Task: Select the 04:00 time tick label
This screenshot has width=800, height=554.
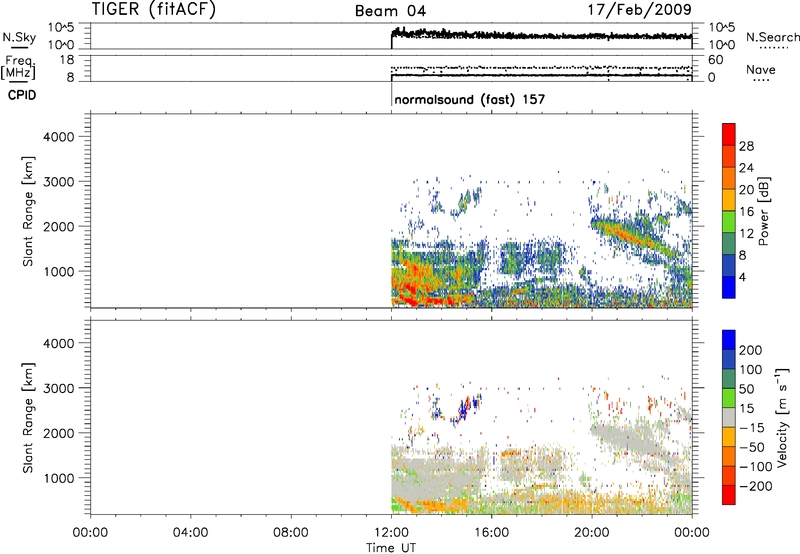Action: click(x=190, y=533)
